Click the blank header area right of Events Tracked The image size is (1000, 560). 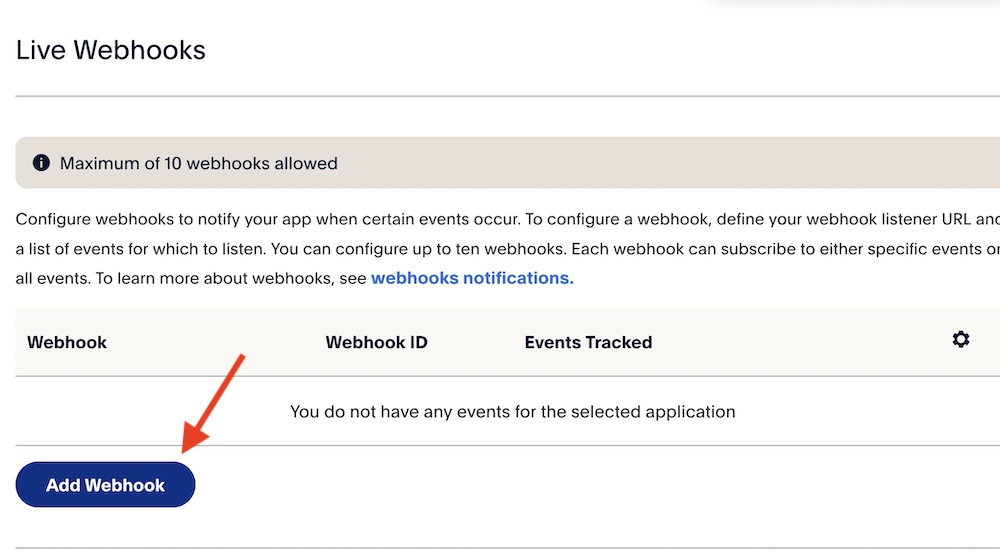(800, 342)
